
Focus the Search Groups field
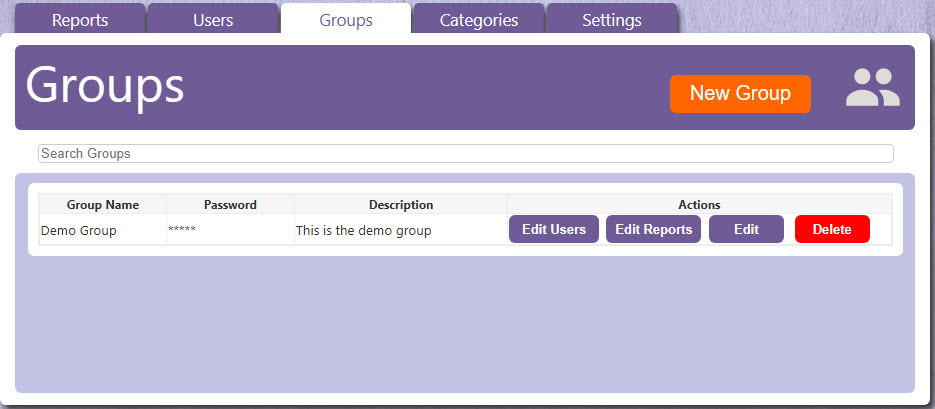pos(466,153)
